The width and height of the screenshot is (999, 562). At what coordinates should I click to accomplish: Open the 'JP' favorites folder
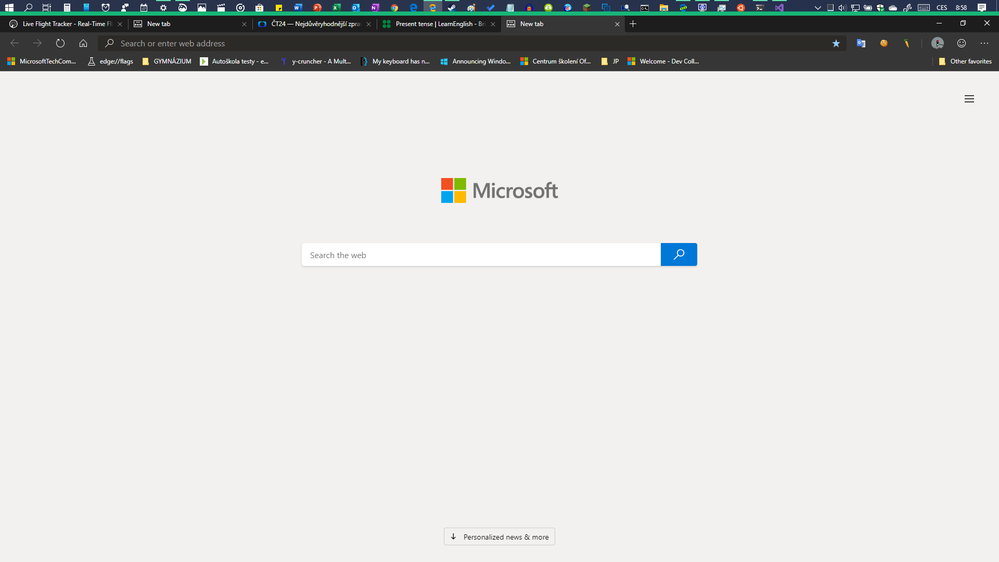[x=610, y=61]
